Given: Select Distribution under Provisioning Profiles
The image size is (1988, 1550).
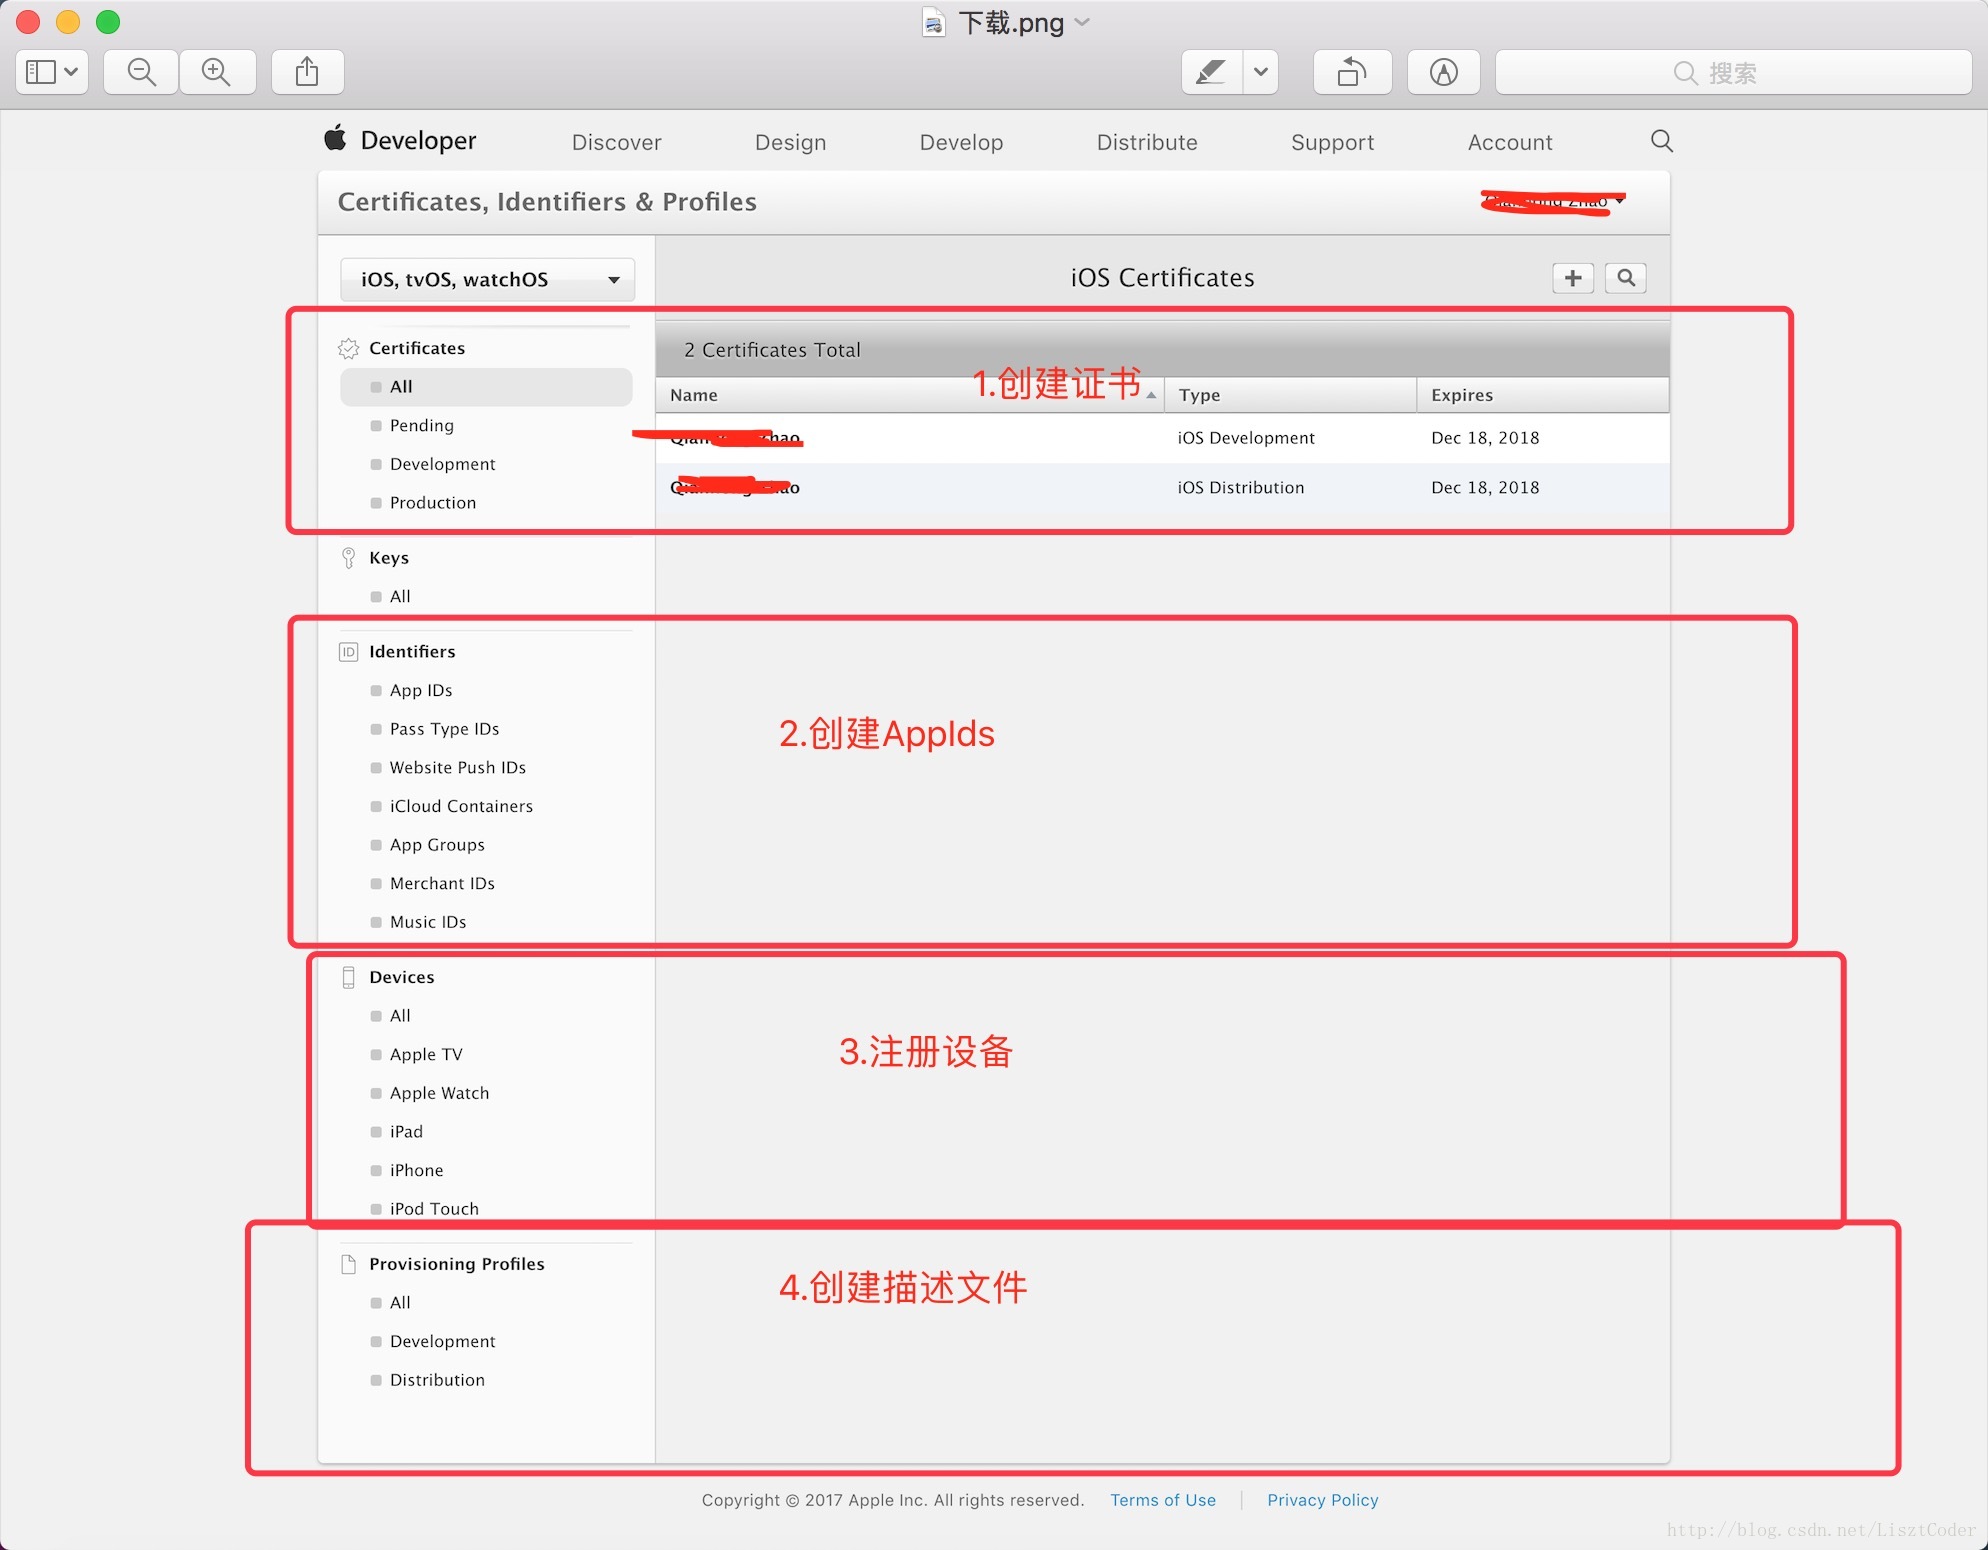Looking at the screenshot, I should [438, 1380].
